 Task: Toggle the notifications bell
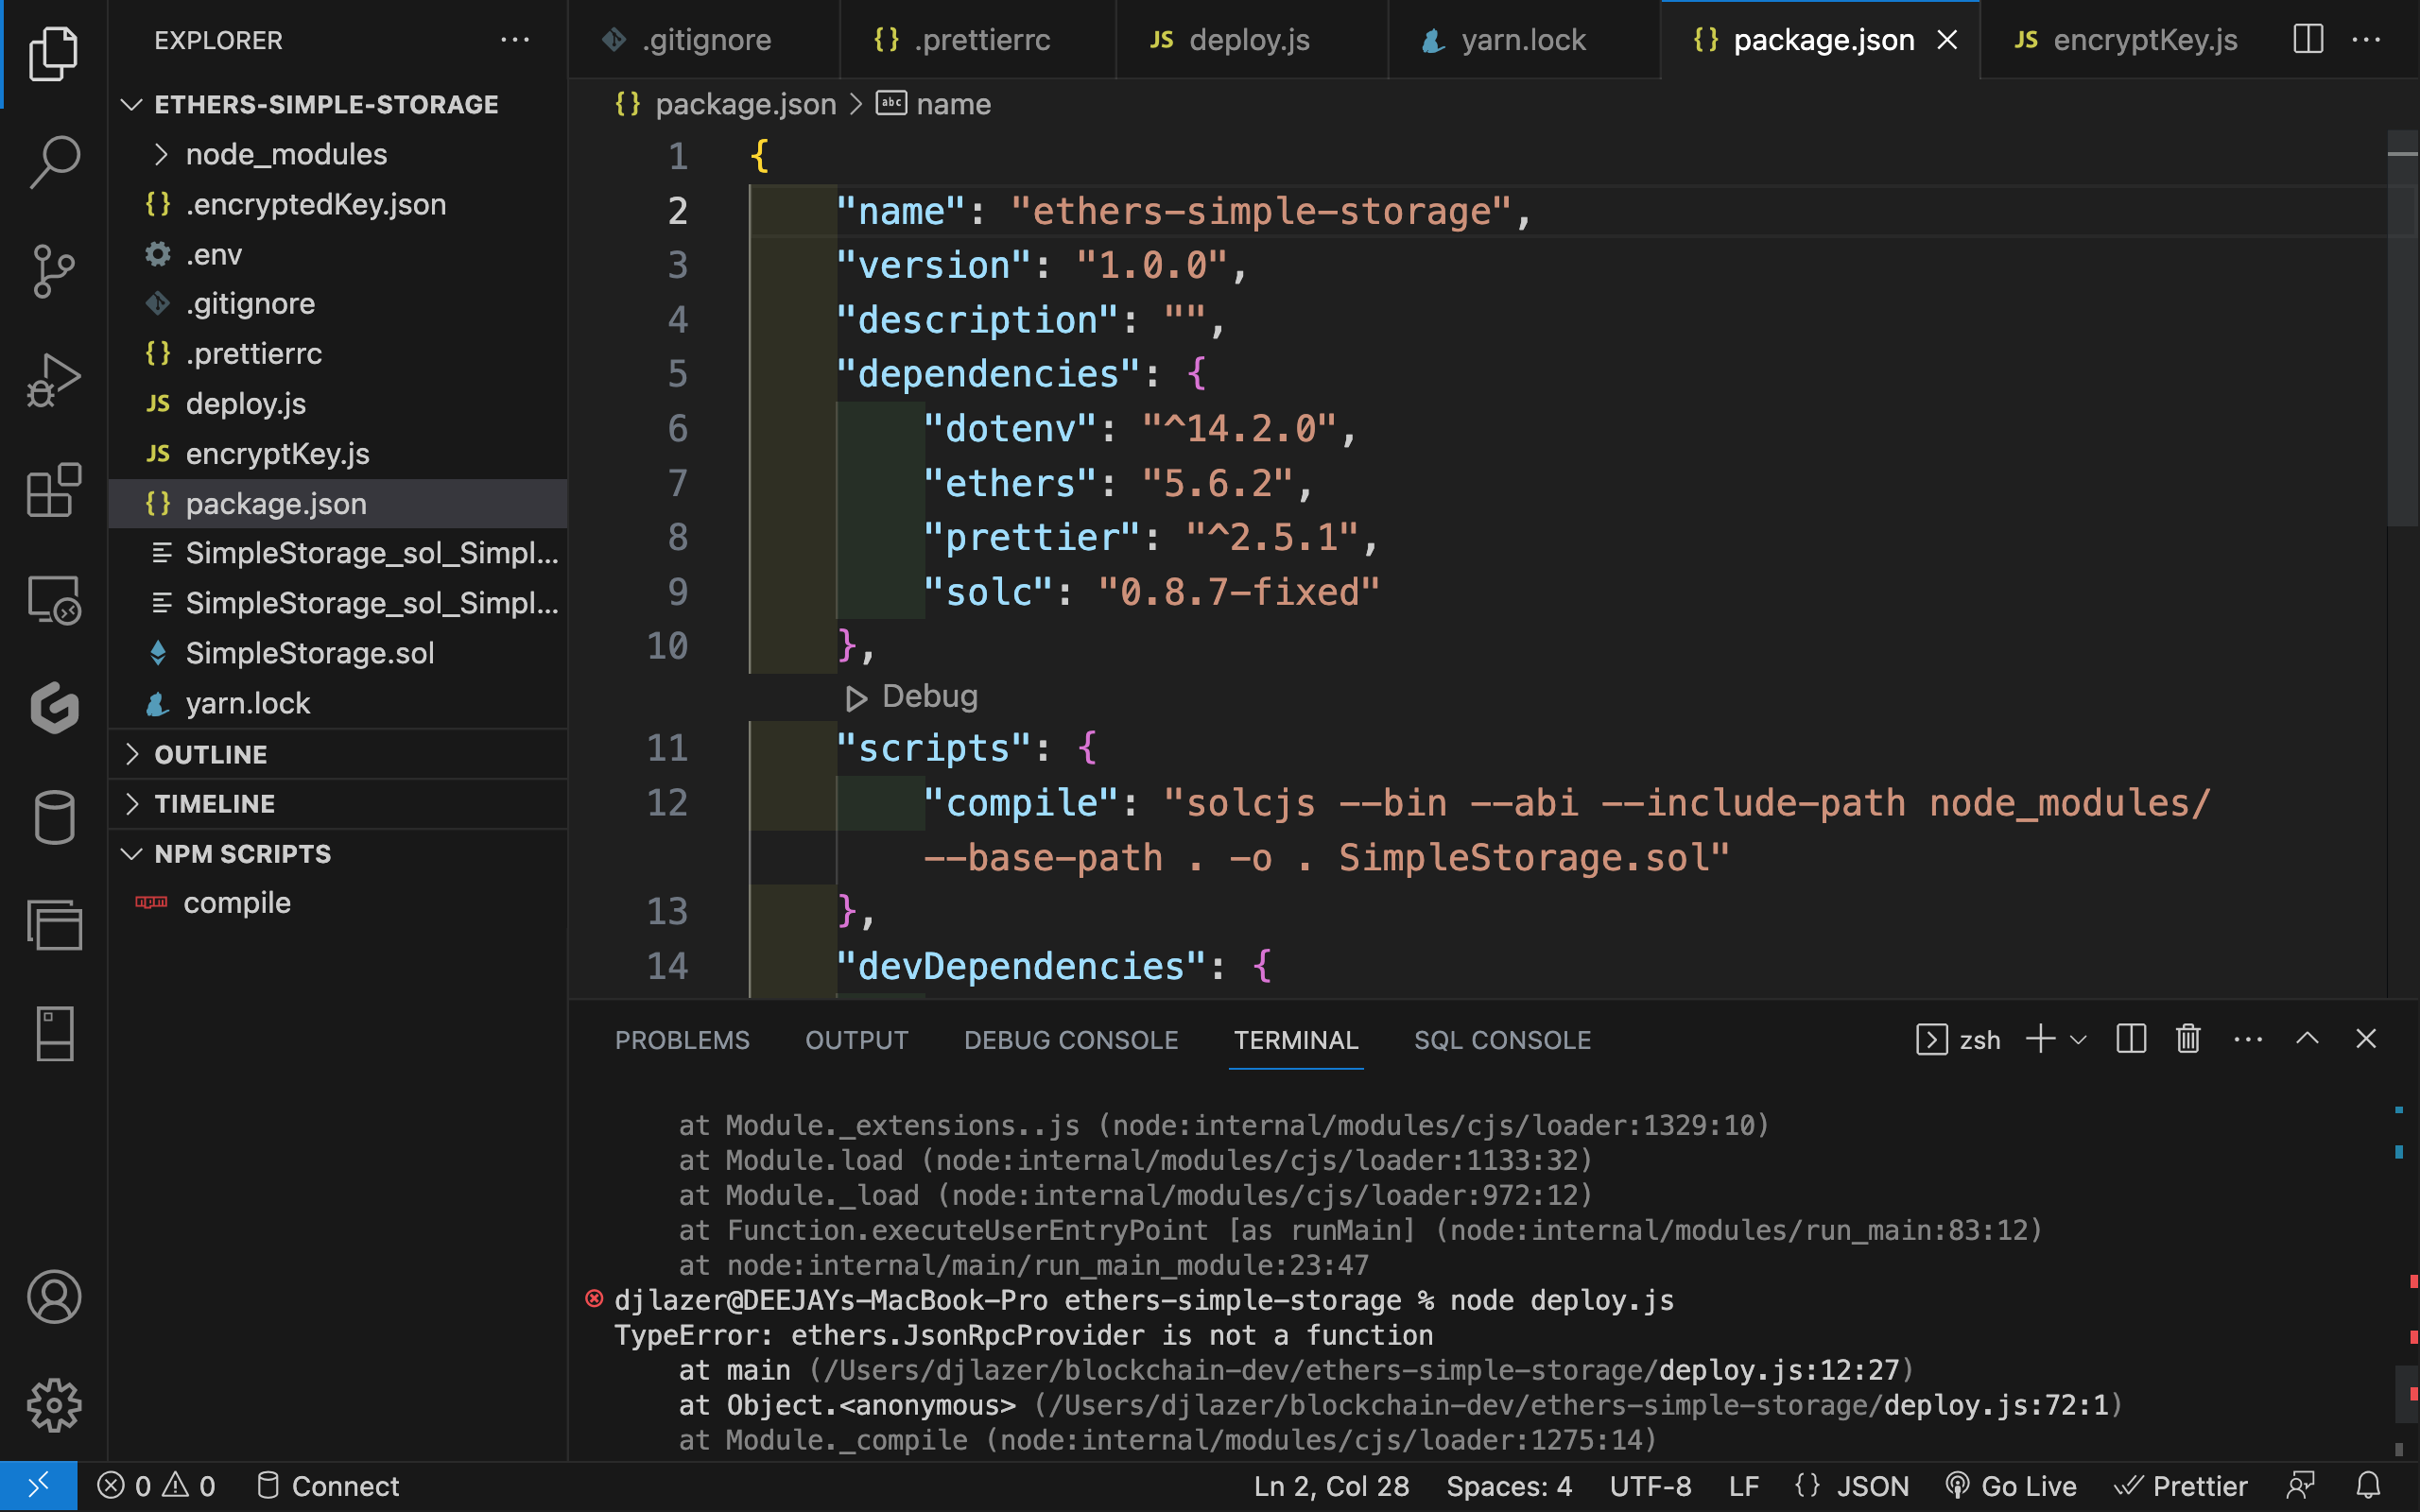point(2369,1486)
